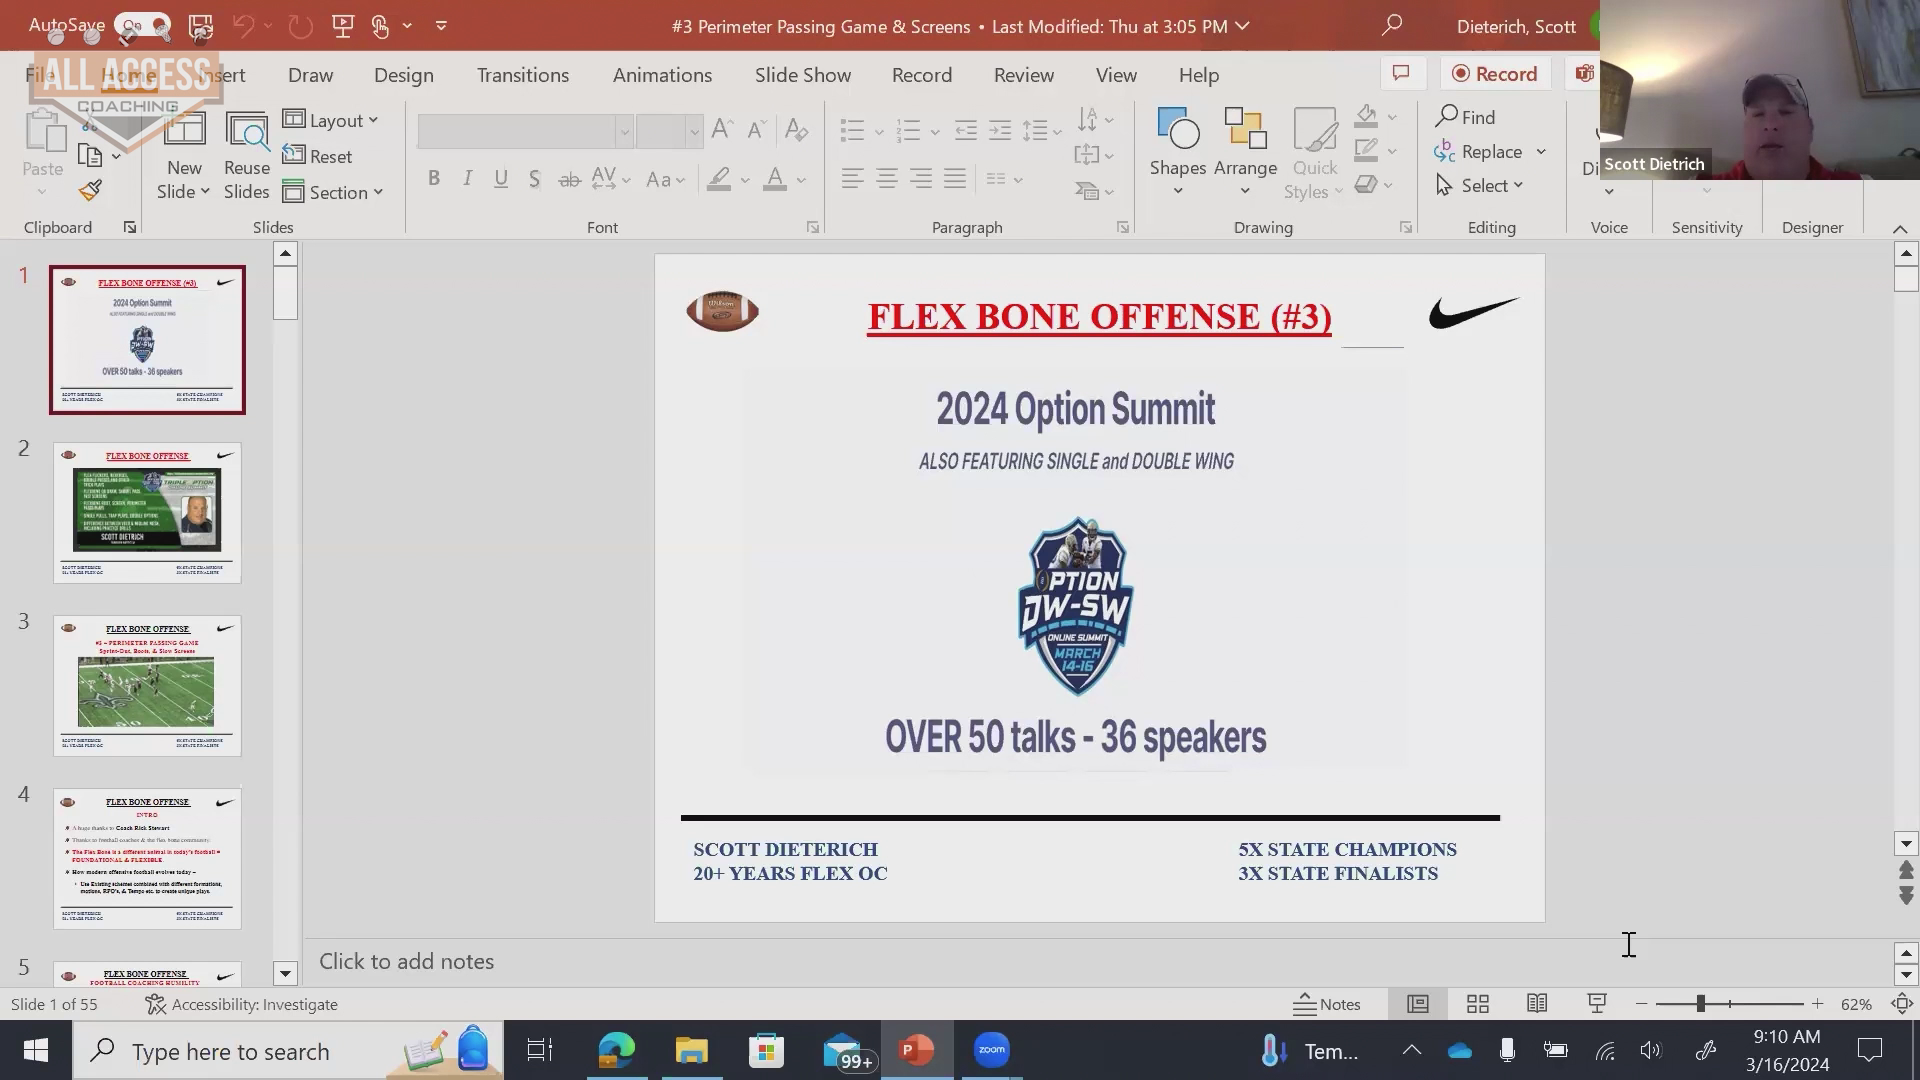Apply text shadow formatting
Image resolution: width=1920 pixels, height=1080 pixels.
coord(535,179)
